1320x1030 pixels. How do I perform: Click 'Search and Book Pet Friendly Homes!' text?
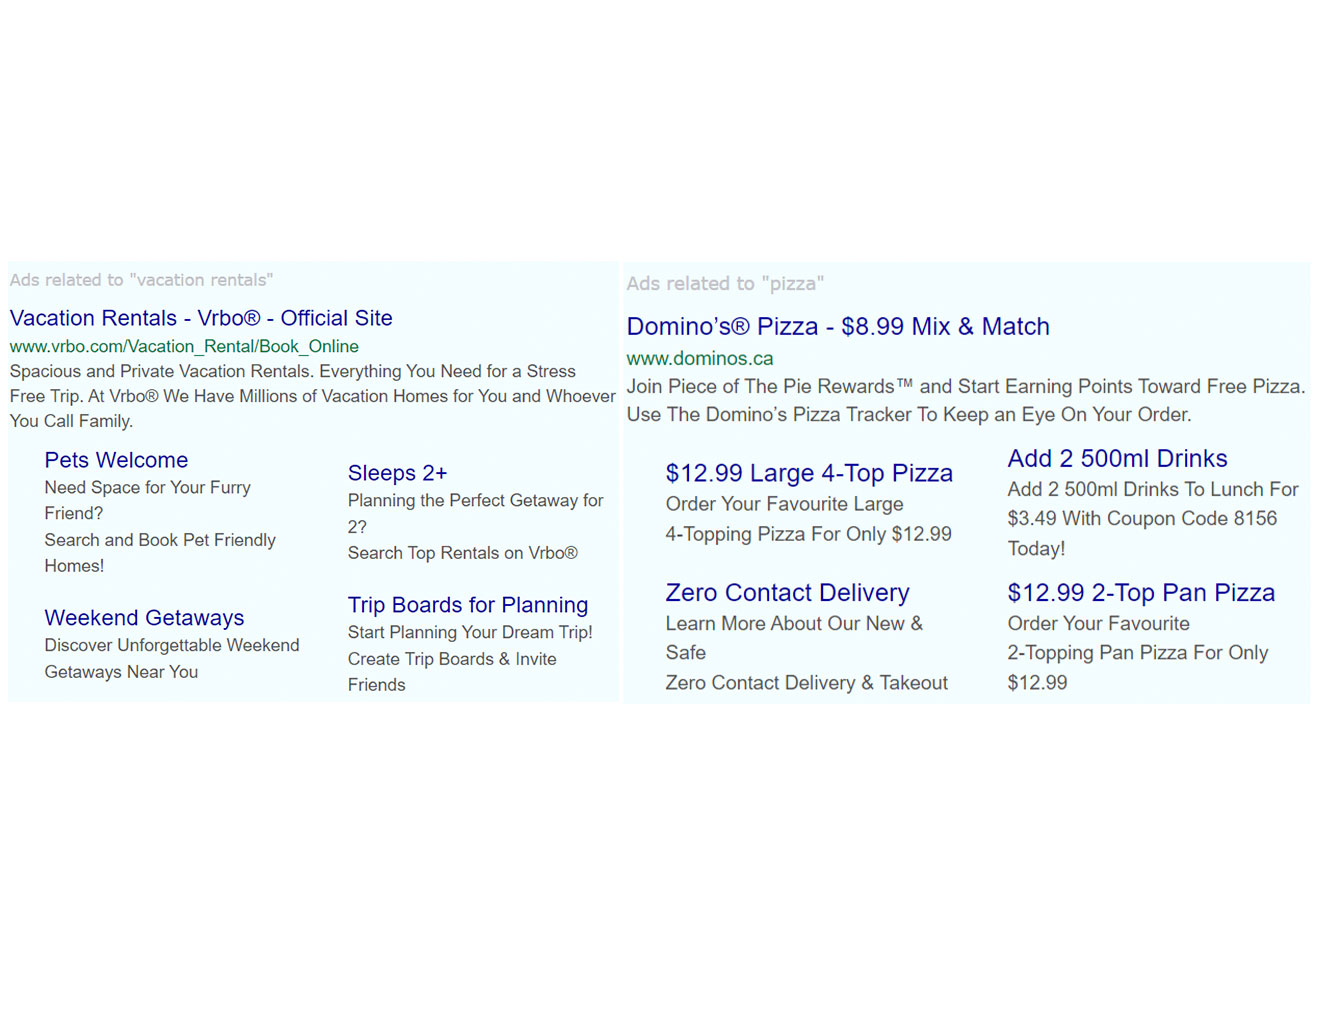(x=160, y=553)
